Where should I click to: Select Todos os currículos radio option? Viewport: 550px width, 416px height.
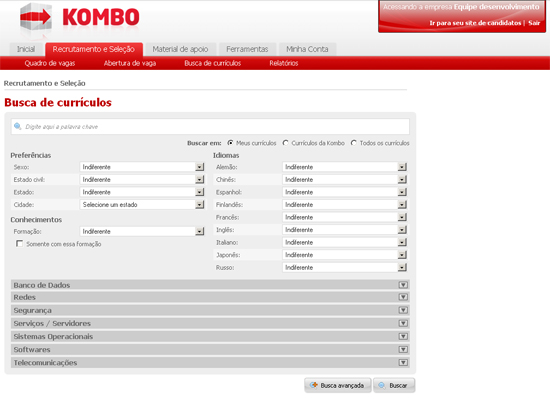click(354, 143)
